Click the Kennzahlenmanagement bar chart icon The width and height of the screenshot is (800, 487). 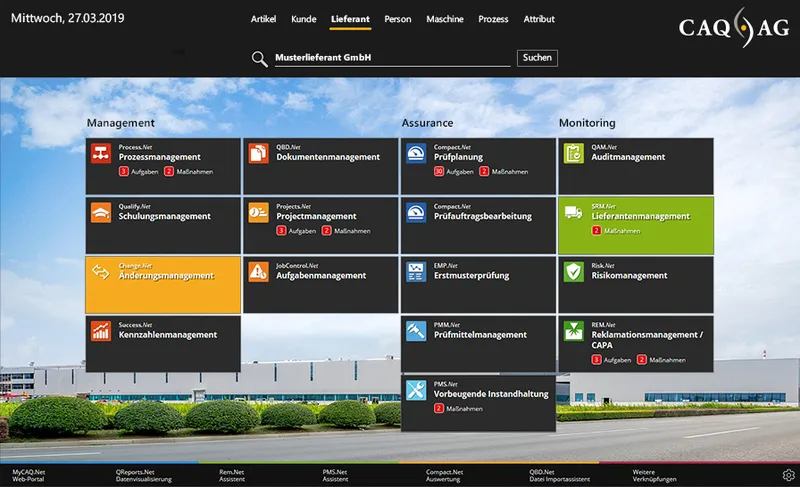click(101, 331)
